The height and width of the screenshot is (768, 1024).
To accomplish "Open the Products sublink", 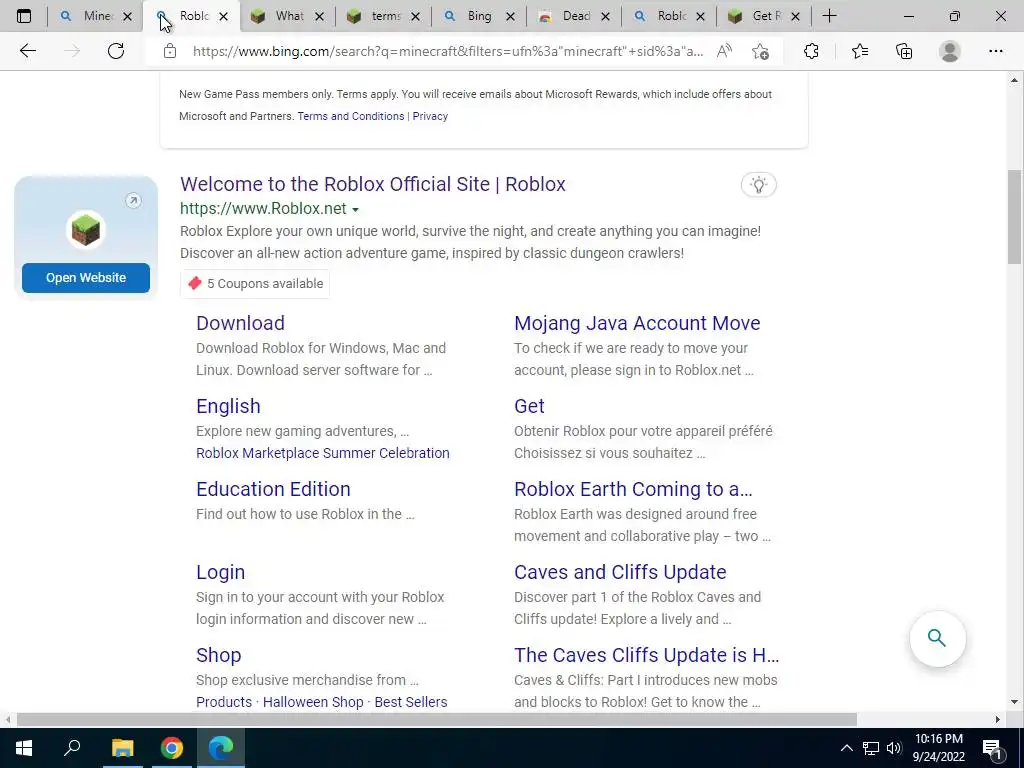I will (x=224, y=702).
